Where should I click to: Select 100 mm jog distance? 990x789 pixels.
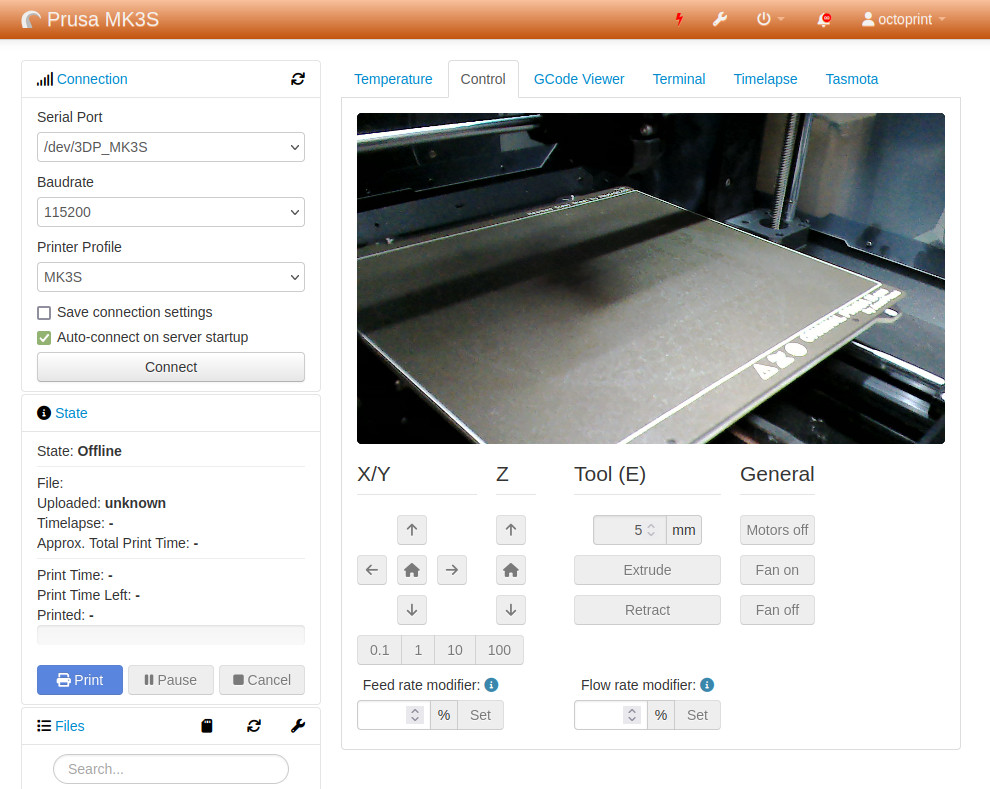(499, 650)
